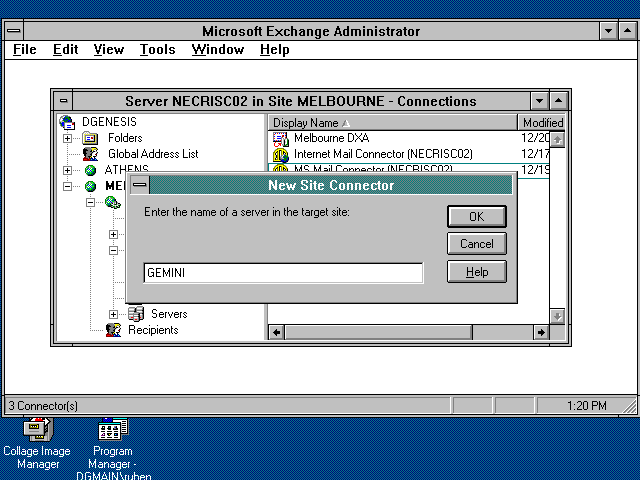Open the Program Manager desktop icon
Viewport: 640px width, 480px height.
tap(113, 429)
